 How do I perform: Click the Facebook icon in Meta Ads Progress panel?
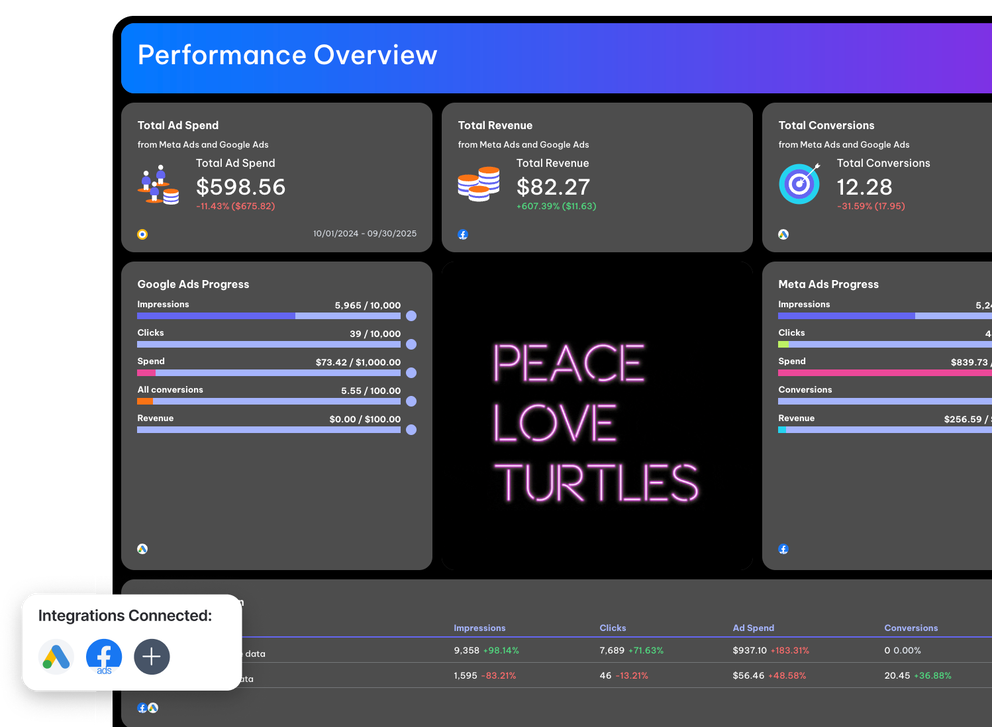[783, 549]
